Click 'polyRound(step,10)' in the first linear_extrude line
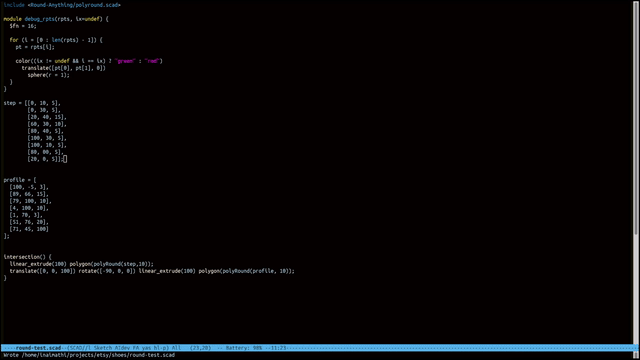 (121, 264)
